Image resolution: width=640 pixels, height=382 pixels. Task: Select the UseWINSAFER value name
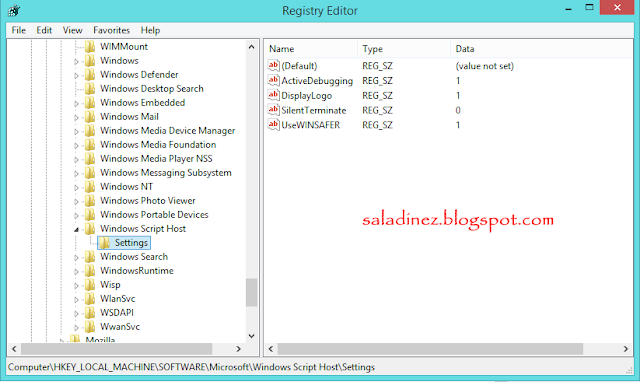311,125
